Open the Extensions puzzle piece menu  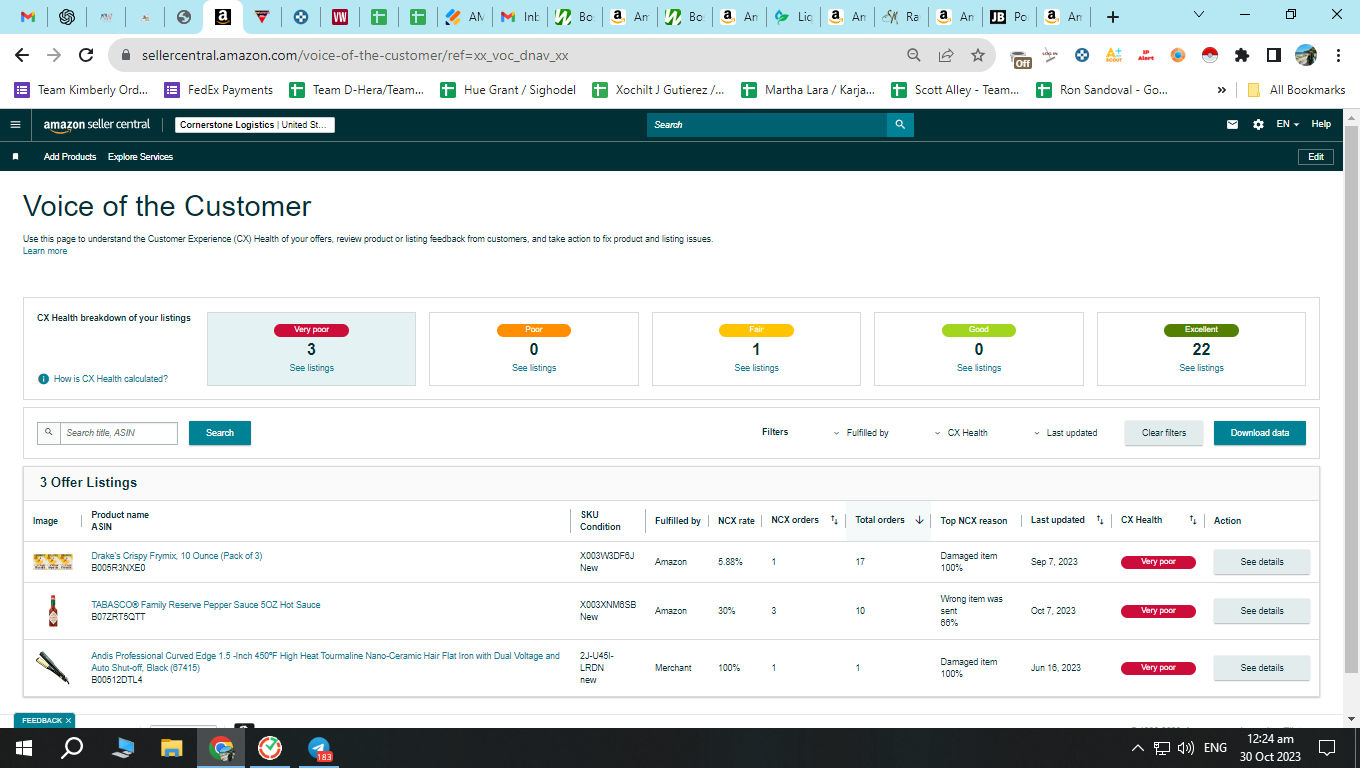[1242, 55]
